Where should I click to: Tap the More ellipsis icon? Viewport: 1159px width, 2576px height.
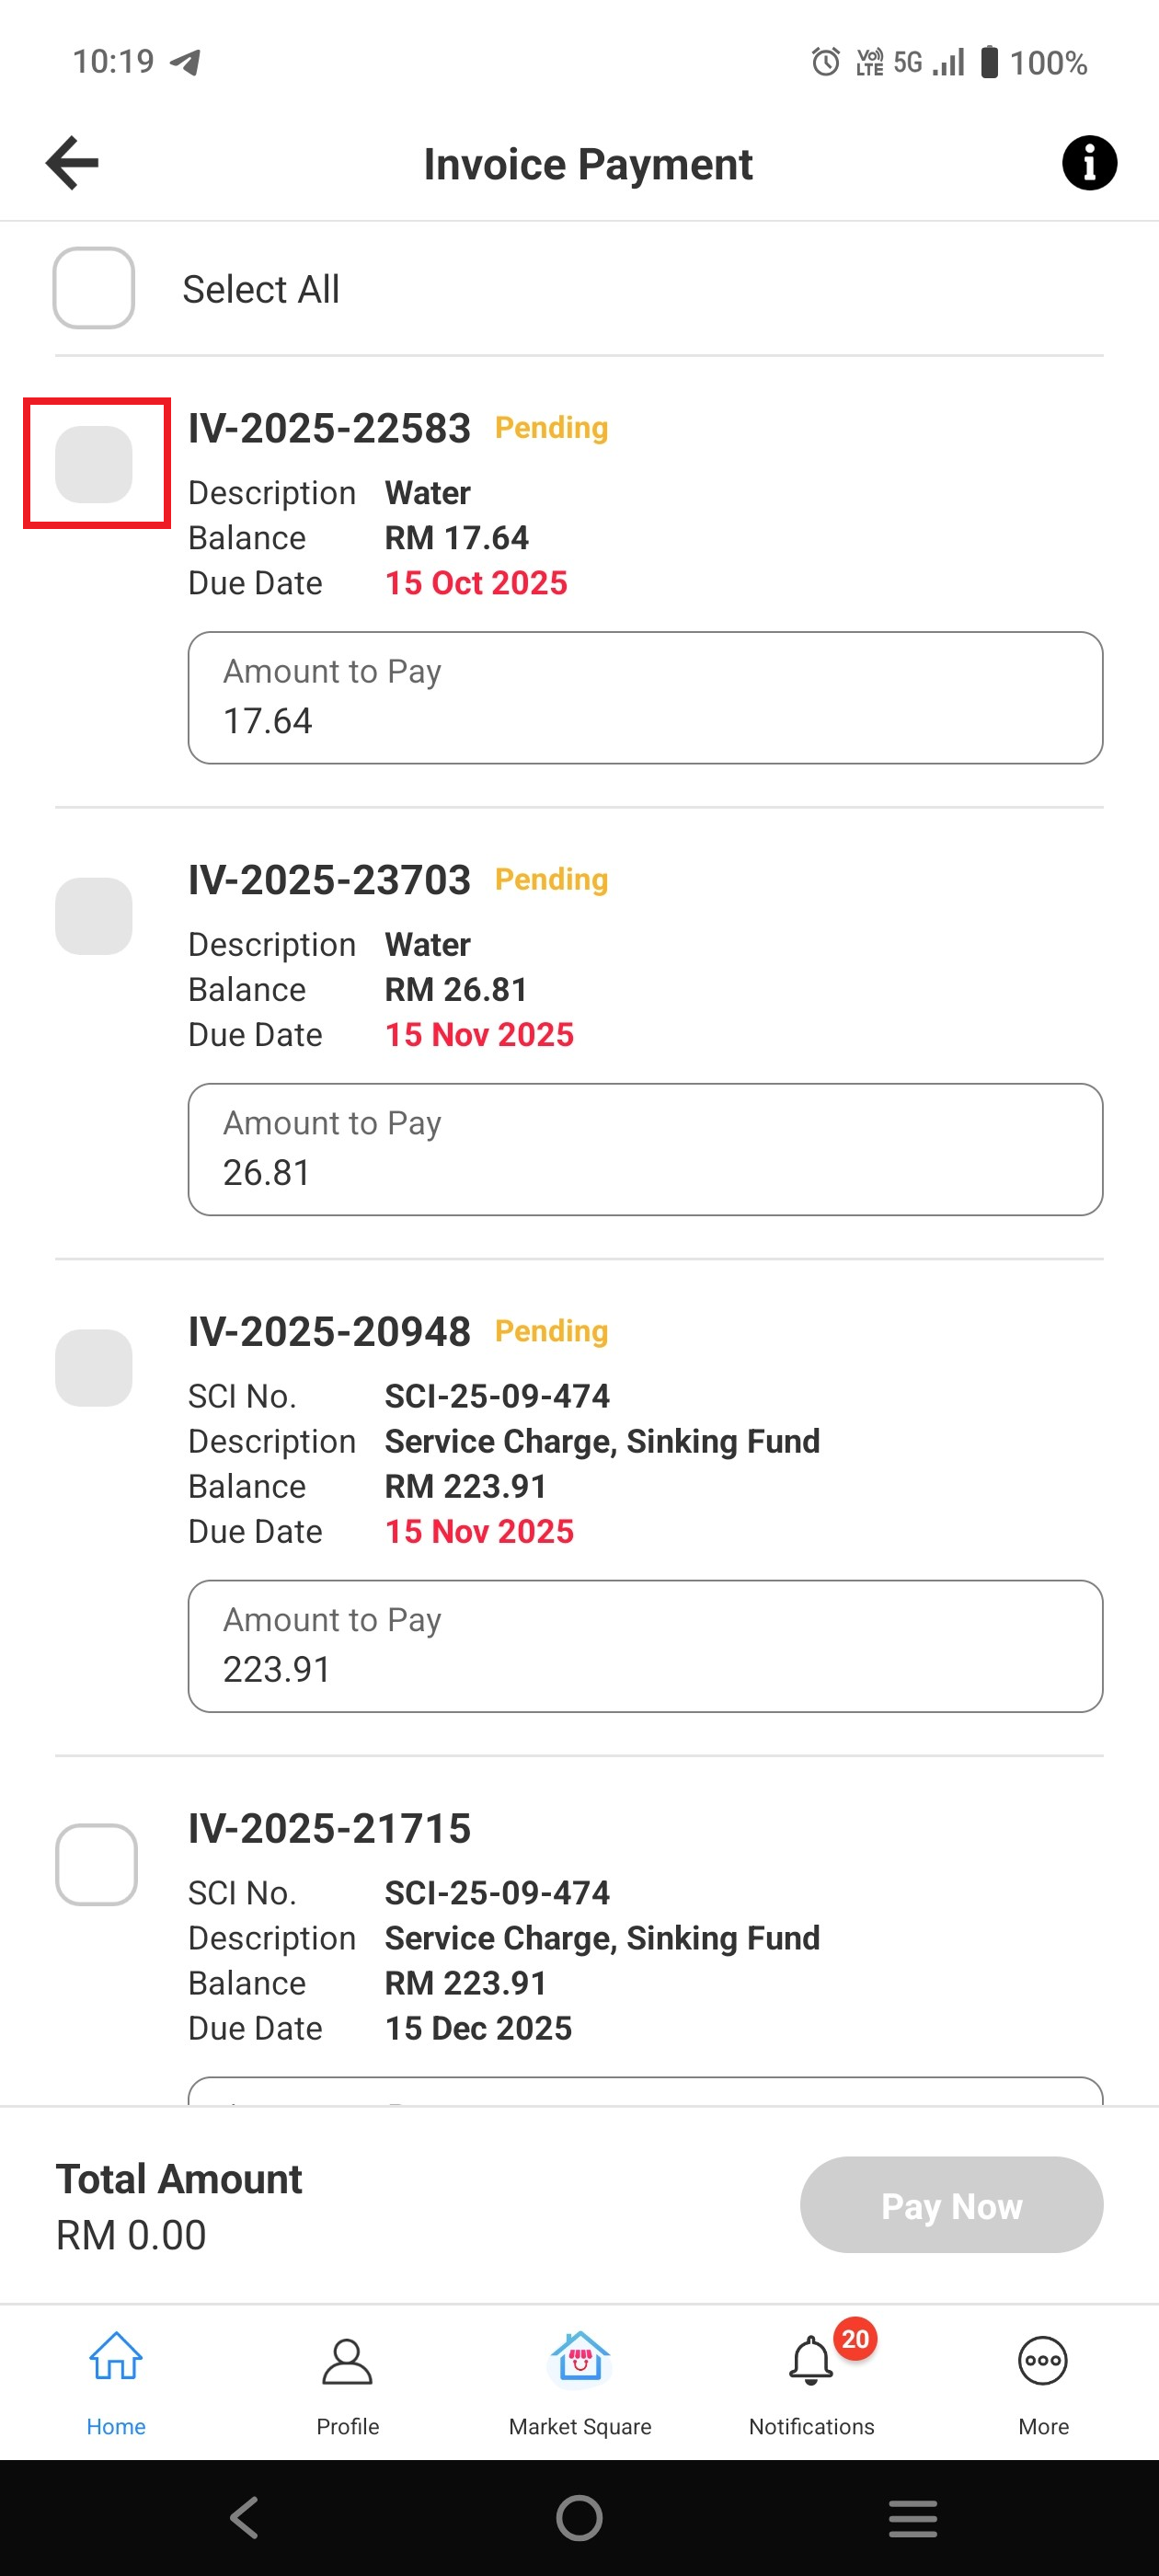click(1042, 2362)
